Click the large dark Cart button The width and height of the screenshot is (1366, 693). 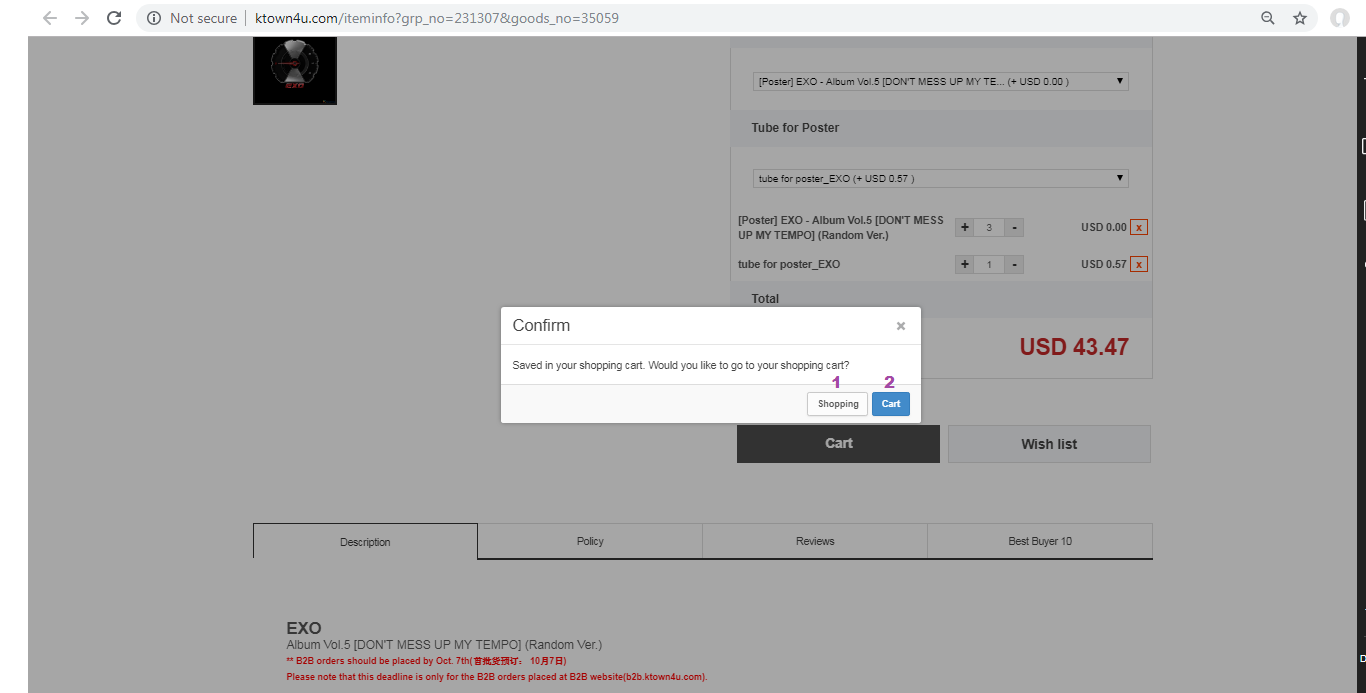tap(838, 444)
